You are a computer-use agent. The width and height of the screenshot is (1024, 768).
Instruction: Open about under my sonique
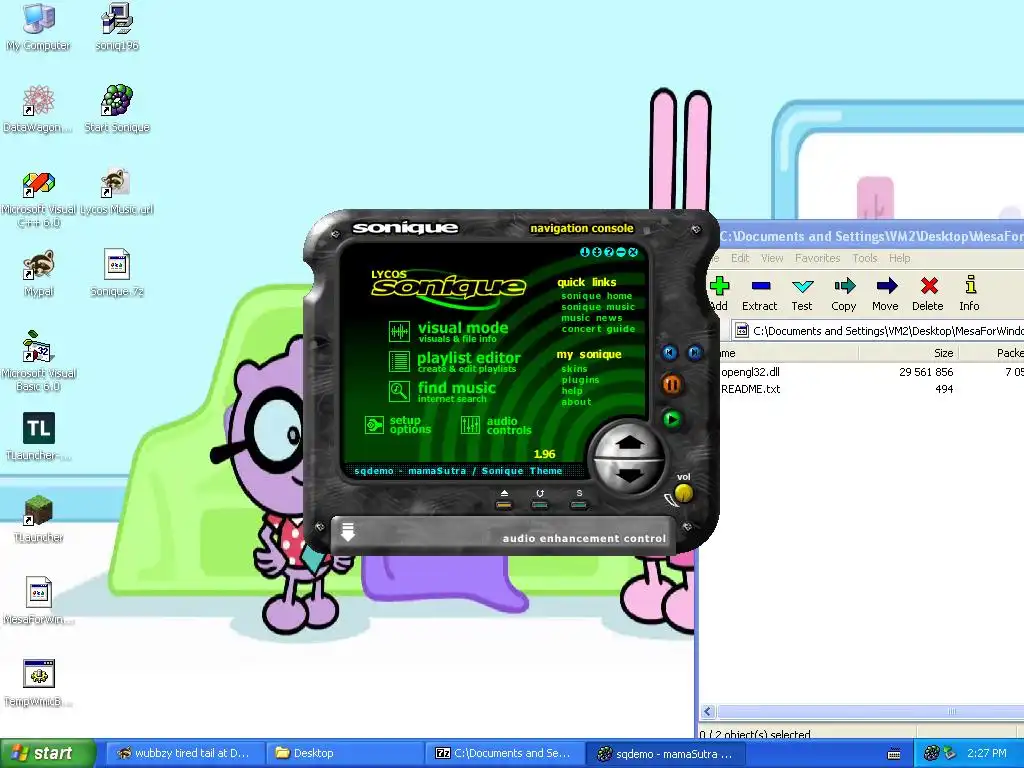point(576,402)
